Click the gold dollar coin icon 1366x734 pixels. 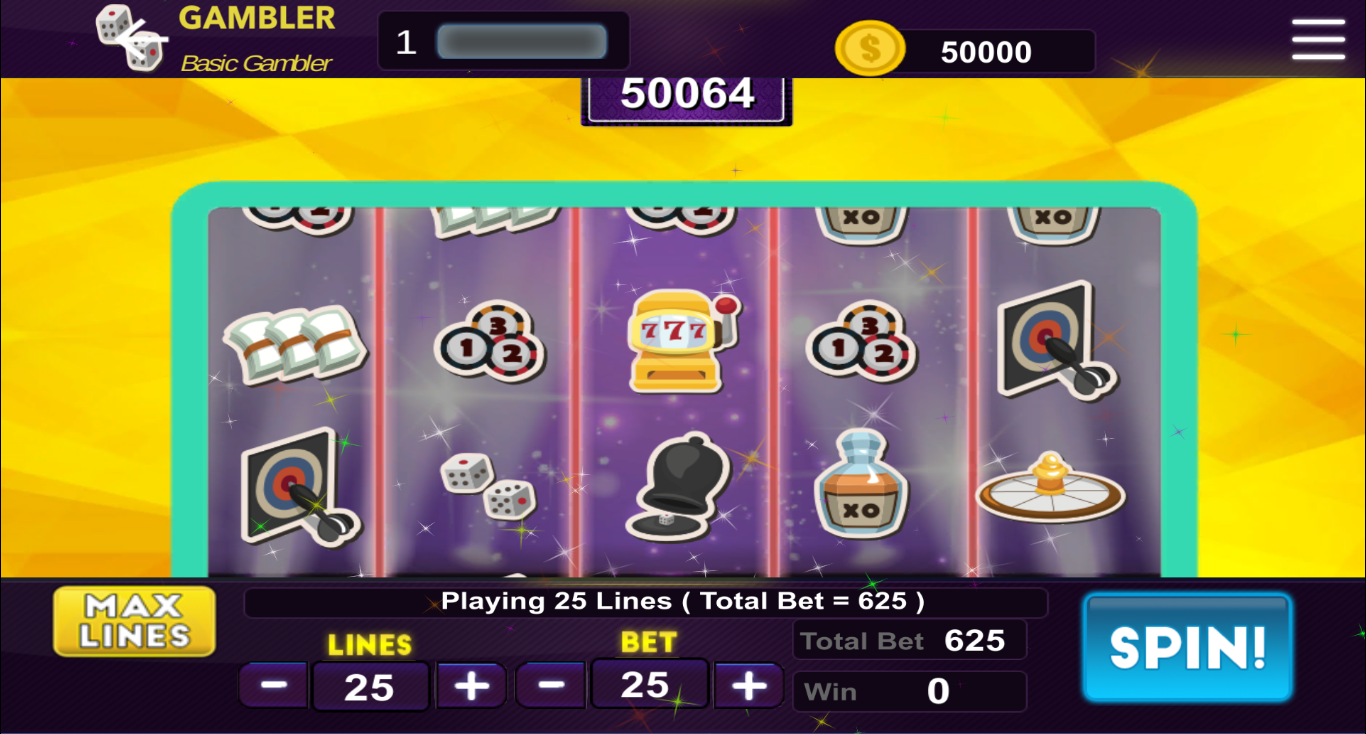869,48
